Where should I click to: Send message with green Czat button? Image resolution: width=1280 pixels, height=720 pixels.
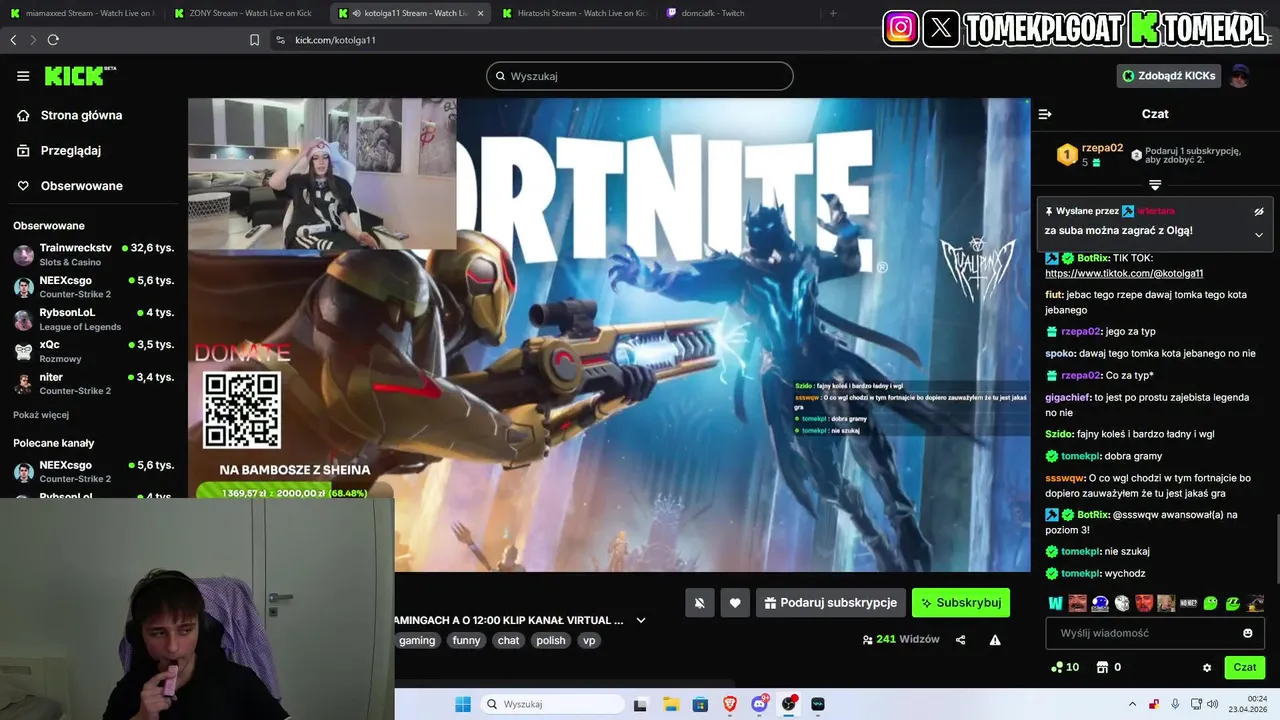point(1245,667)
